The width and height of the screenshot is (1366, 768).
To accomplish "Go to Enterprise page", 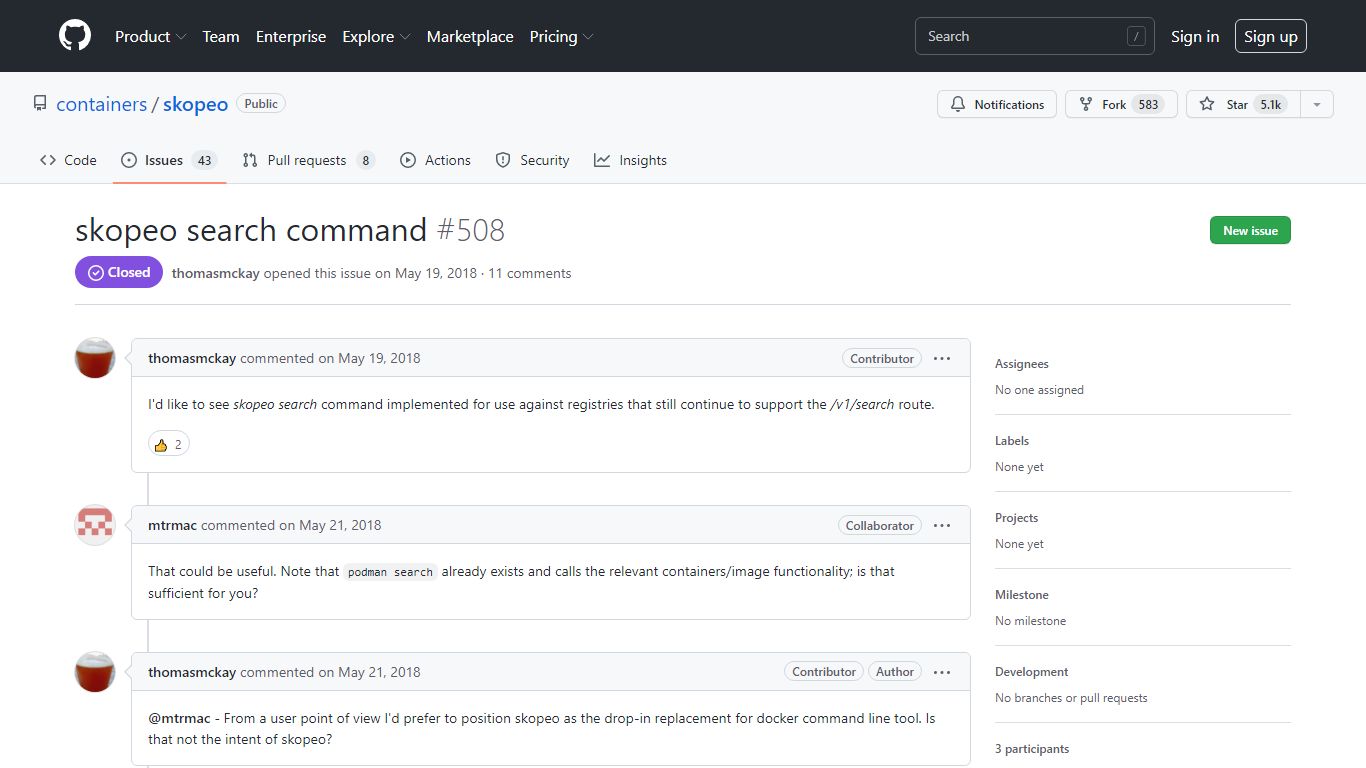I will coord(291,36).
